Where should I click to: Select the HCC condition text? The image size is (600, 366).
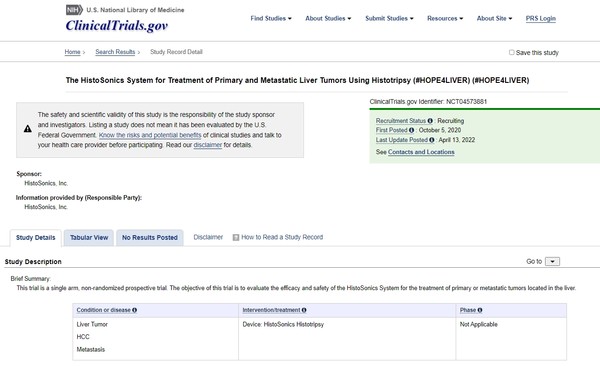83,337
